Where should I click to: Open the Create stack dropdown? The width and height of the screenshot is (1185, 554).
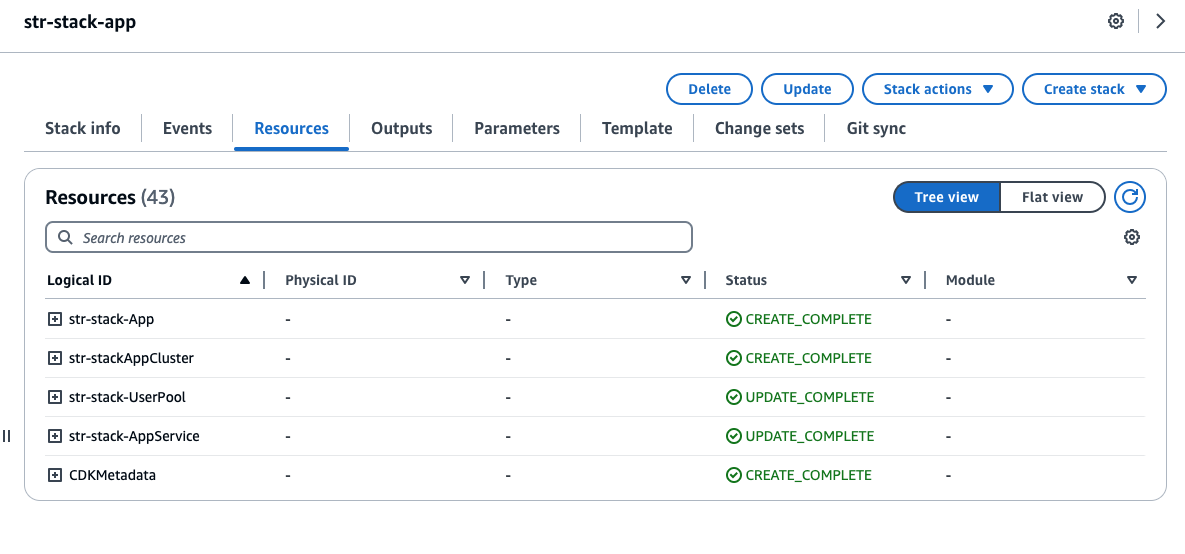pos(1094,89)
